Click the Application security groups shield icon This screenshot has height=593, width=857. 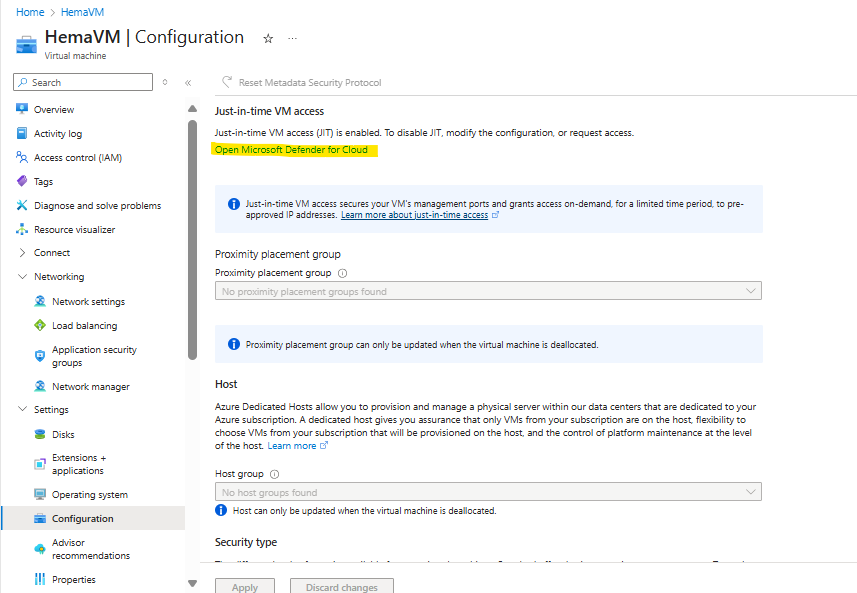click(x=40, y=356)
